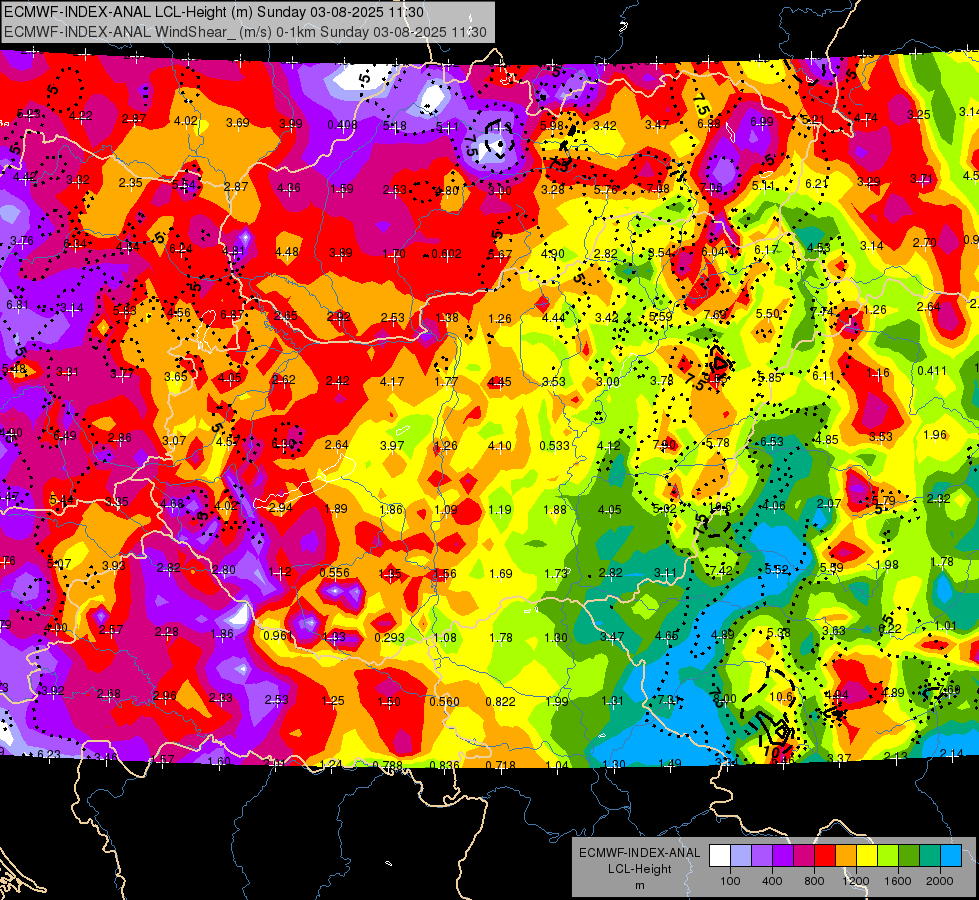Click wind shear value 4.65
Screen dimensions: 979x900
(667, 636)
